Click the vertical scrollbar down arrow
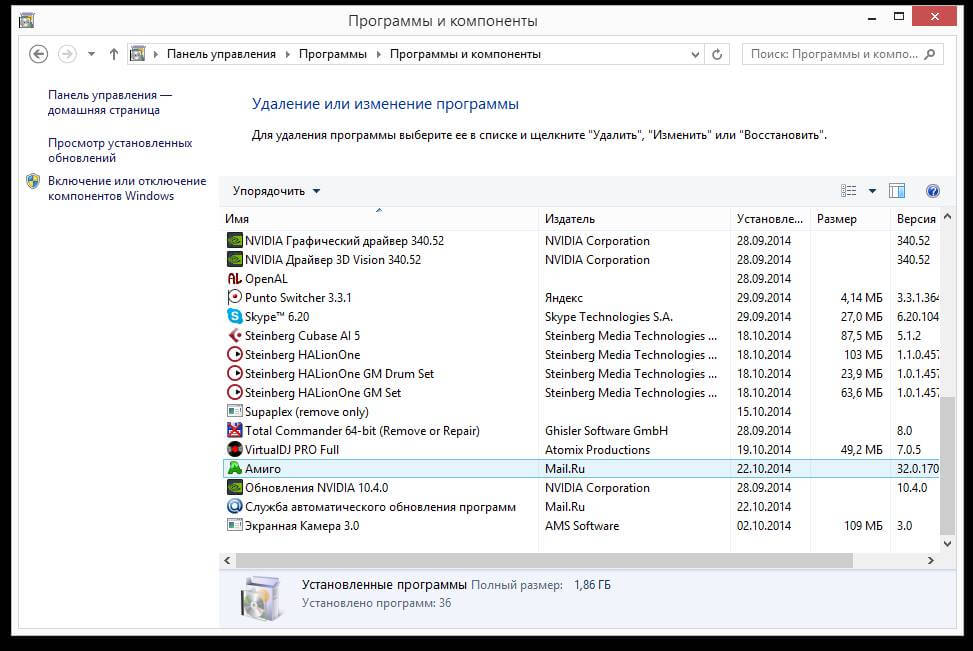The height and width of the screenshot is (651, 973). (x=947, y=544)
